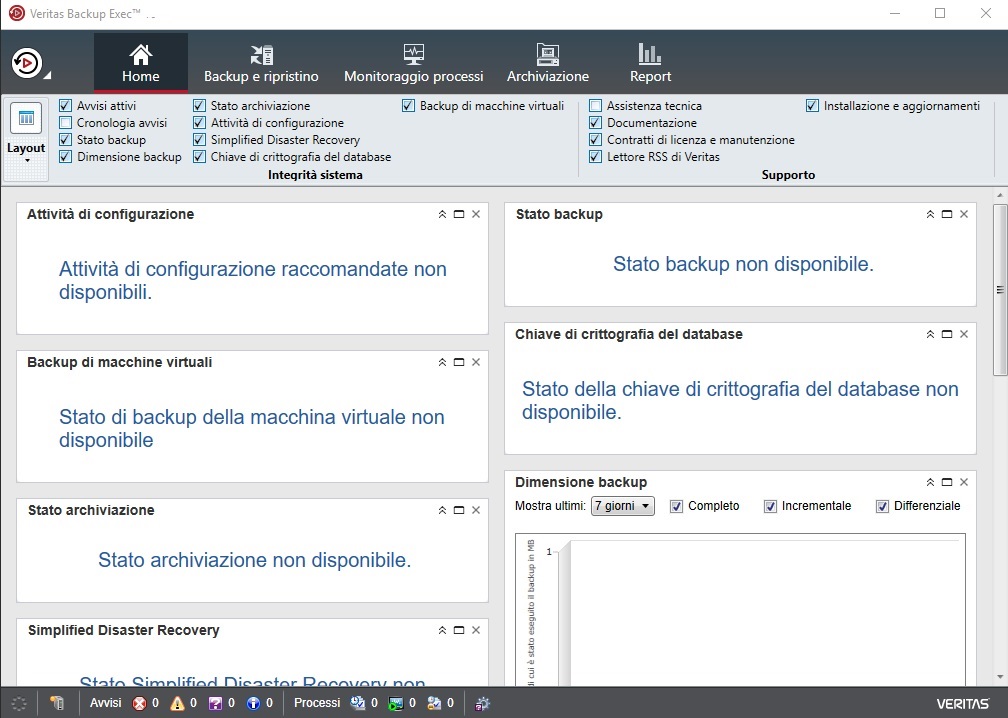Maximize the Stato archiviazione panel
This screenshot has height=718, width=1008.
pos(459,510)
